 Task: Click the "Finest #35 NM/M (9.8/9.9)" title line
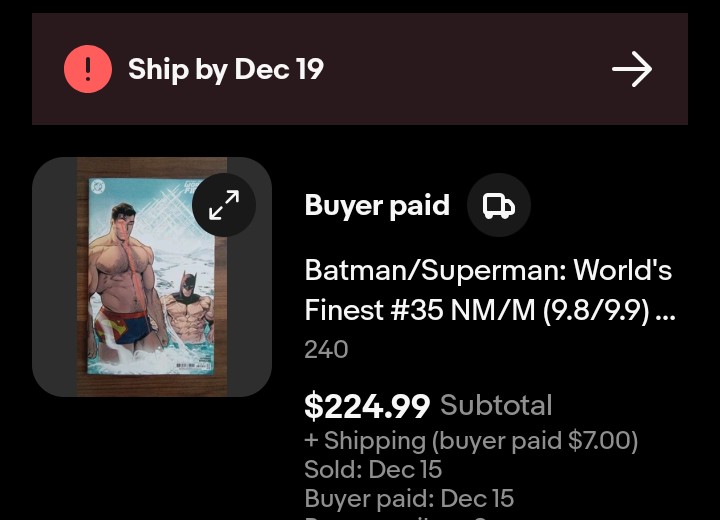pos(478,311)
